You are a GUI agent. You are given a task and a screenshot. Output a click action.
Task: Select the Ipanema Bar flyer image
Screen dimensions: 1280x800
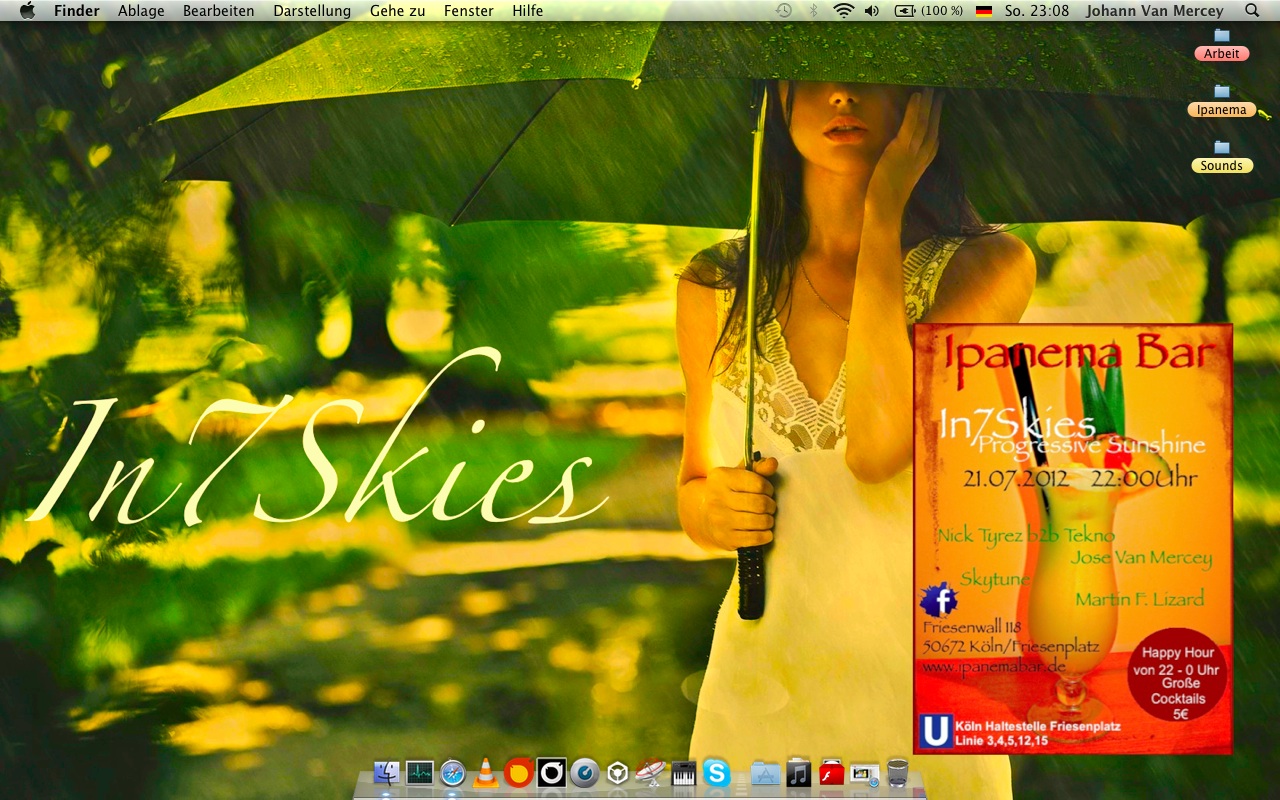point(1072,538)
